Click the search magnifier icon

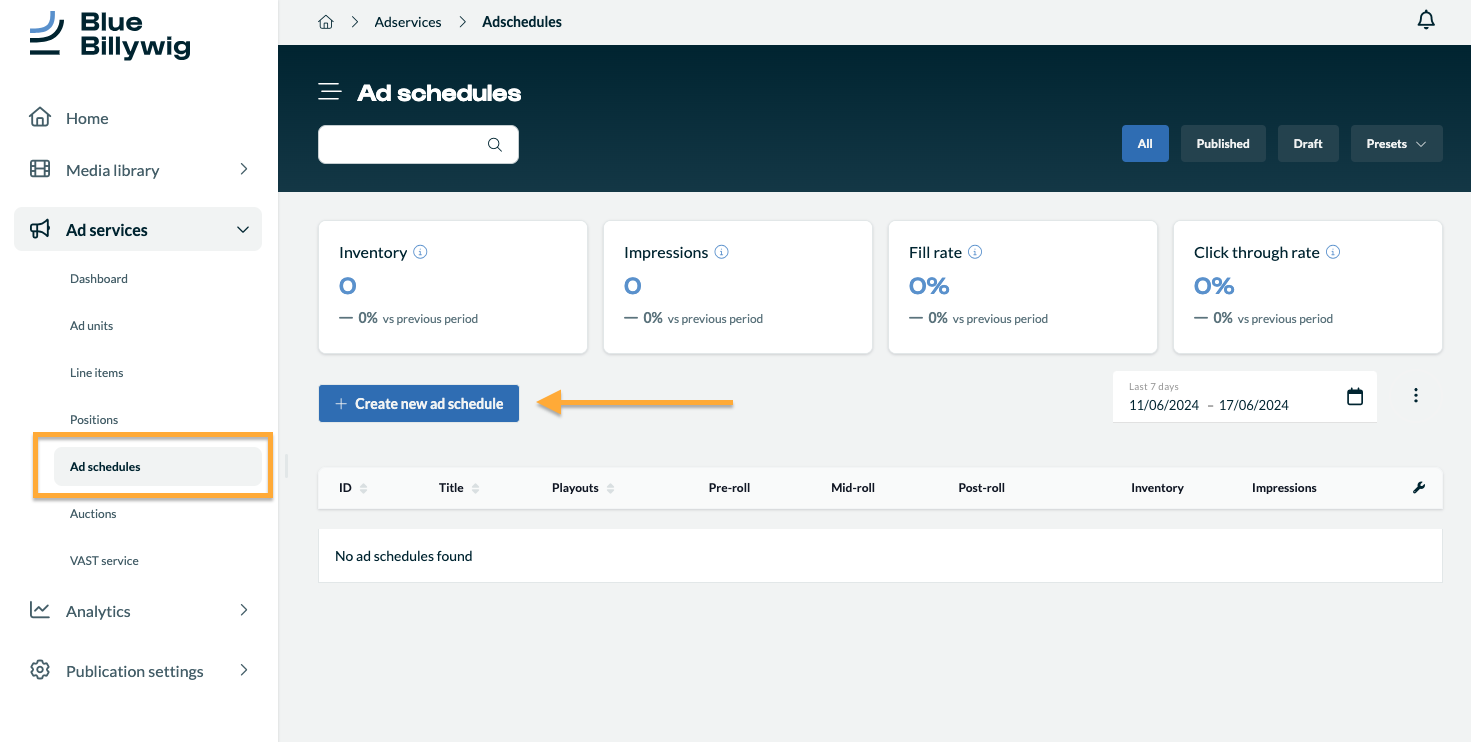coord(494,144)
